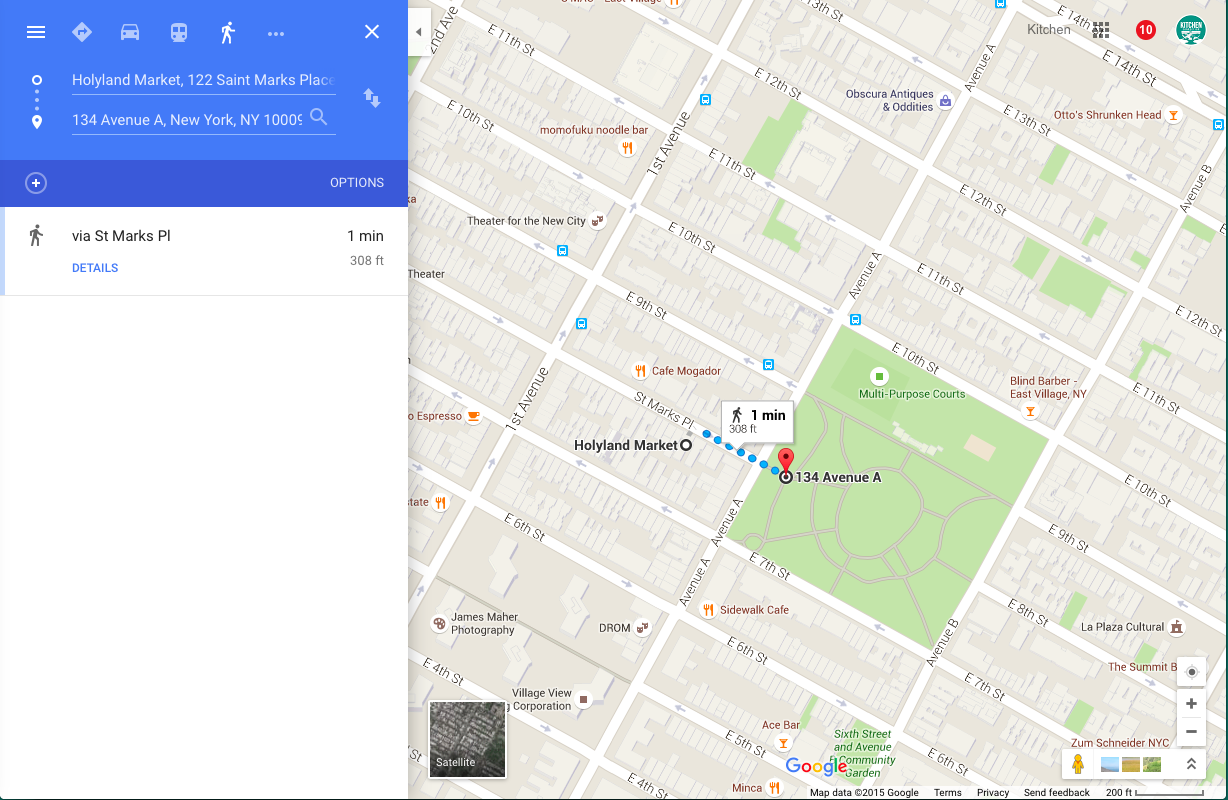Open DETAILS for the walking route

[95, 268]
